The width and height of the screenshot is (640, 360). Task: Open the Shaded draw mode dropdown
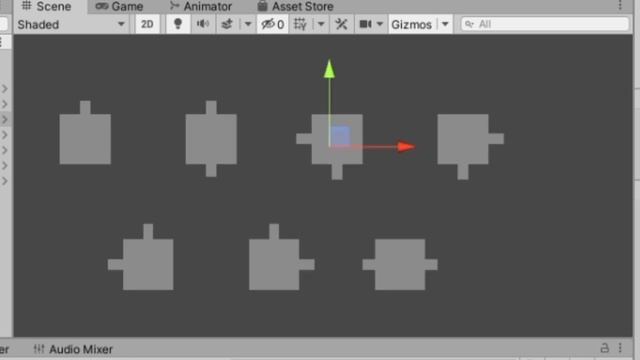point(71,24)
